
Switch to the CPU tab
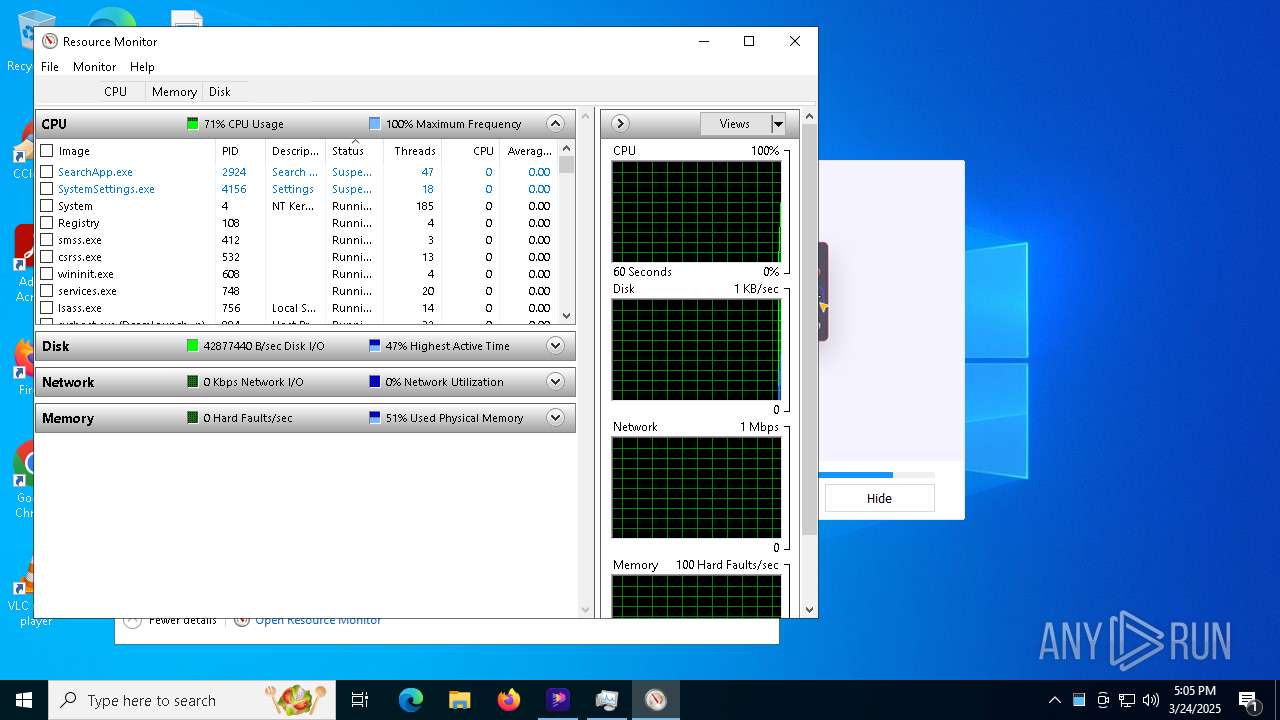pyautogui.click(x=116, y=91)
